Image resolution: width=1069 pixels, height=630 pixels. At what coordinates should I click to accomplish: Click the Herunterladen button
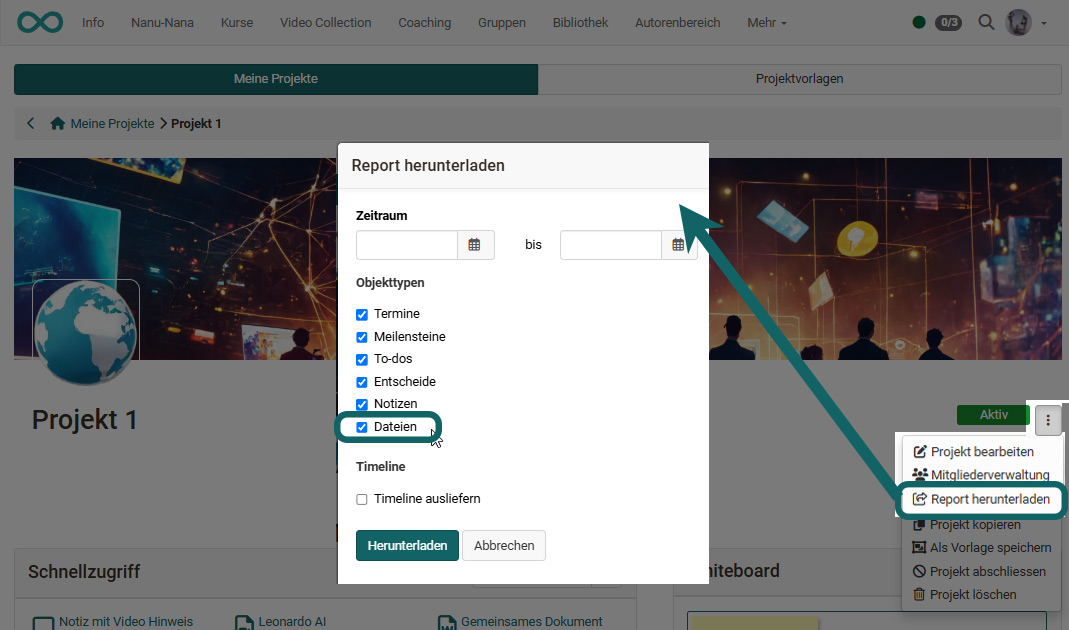[x=407, y=545]
